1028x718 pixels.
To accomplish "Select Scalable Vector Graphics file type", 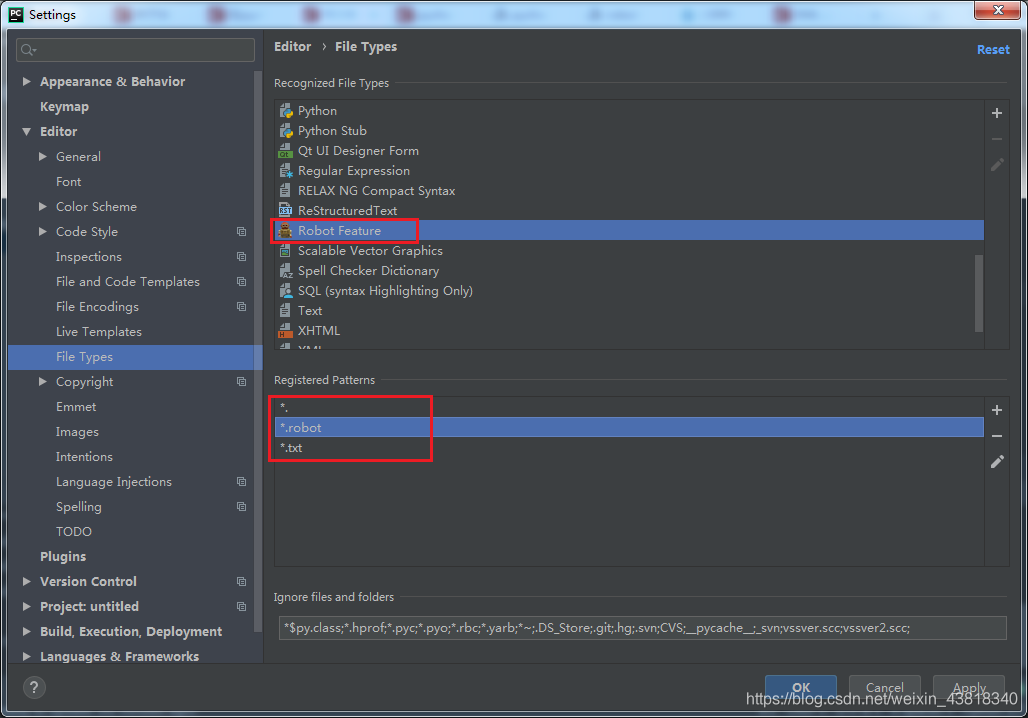I will click(x=629, y=250).
